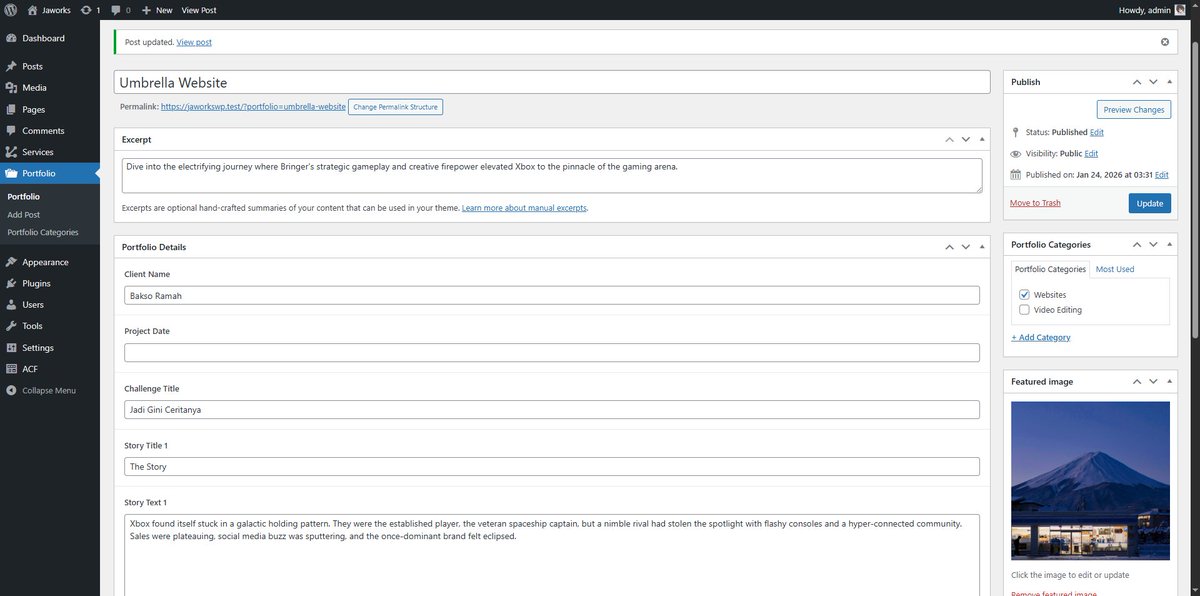Open the Pages sidebar menu
Viewport: 1200px width, 596px height.
(x=50, y=109)
